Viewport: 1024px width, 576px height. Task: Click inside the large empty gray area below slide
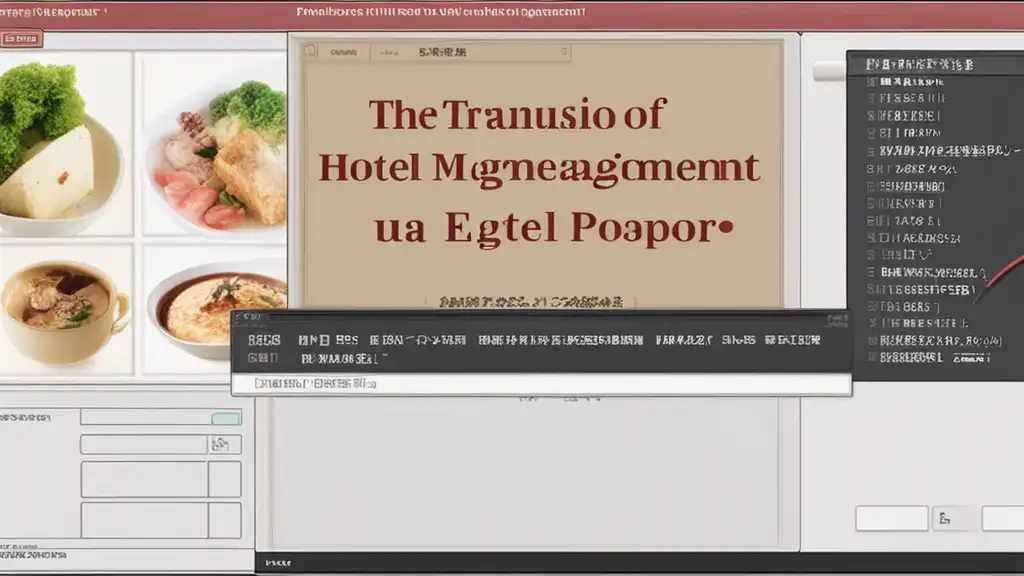coord(526,473)
